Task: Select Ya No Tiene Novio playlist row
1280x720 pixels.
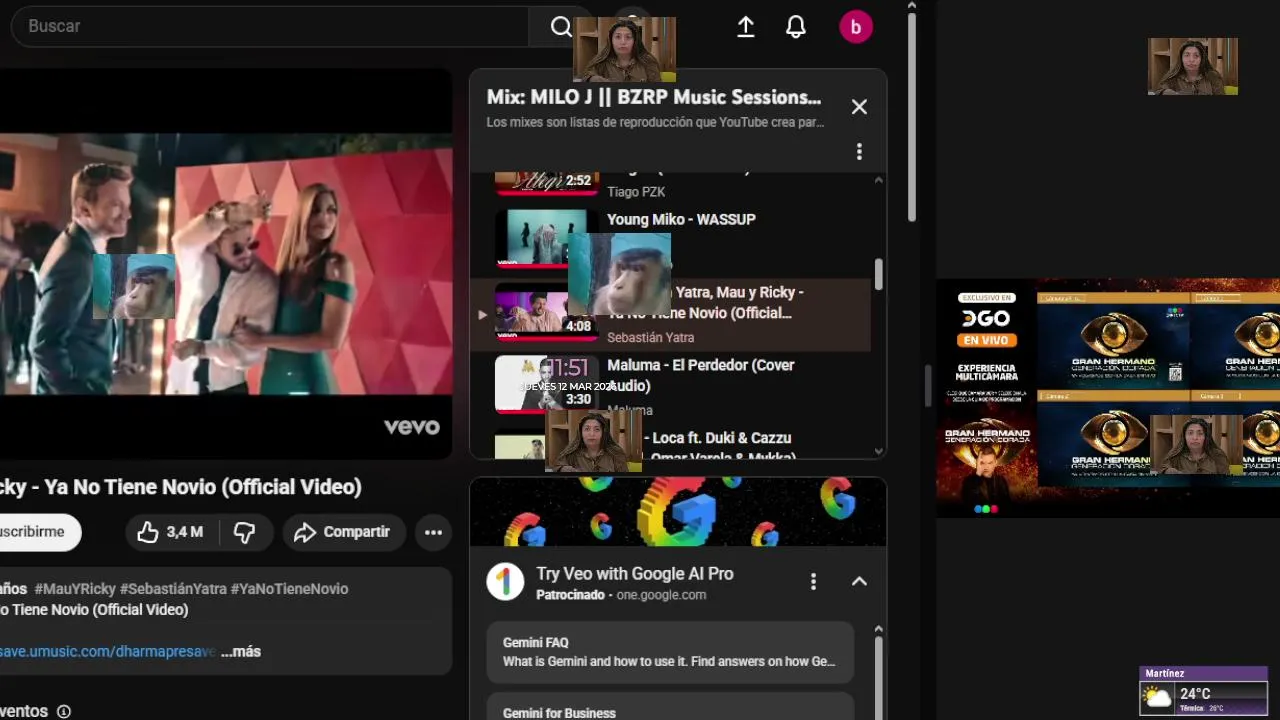Action: click(670, 315)
